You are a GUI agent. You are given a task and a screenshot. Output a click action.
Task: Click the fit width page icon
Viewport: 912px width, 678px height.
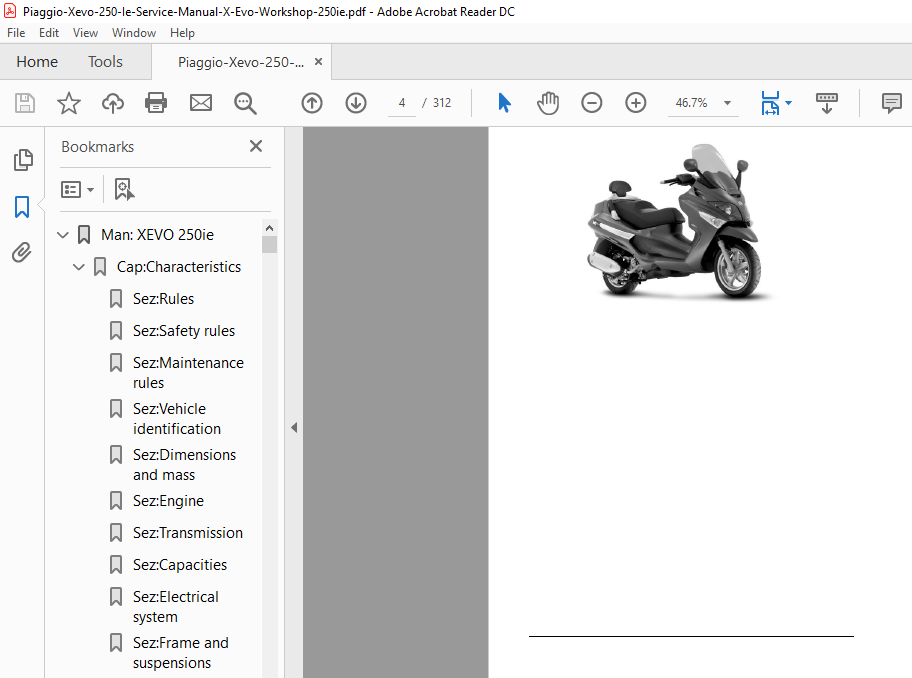coord(770,103)
